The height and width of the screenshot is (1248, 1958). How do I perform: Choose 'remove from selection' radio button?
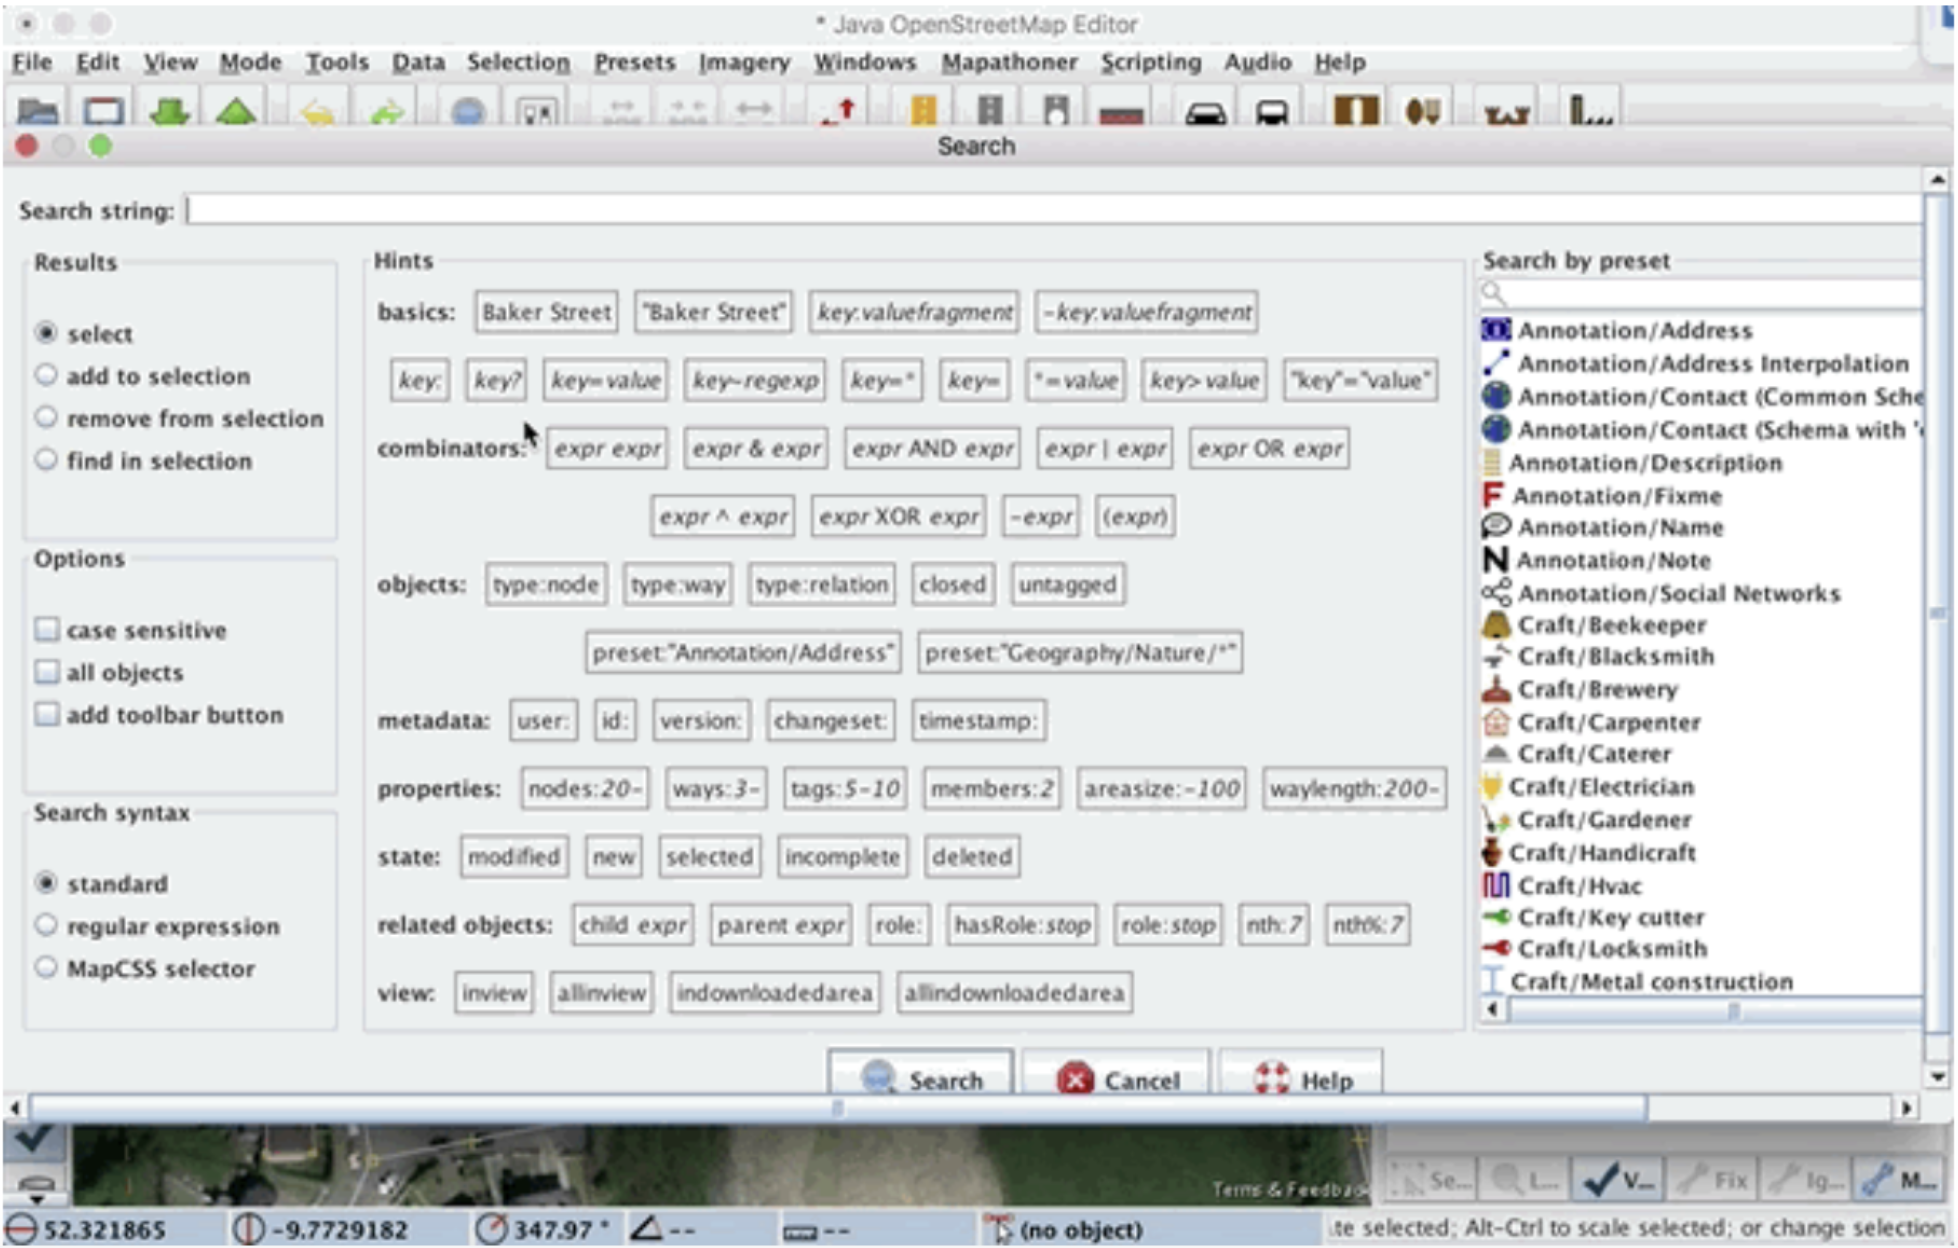(x=46, y=417)
